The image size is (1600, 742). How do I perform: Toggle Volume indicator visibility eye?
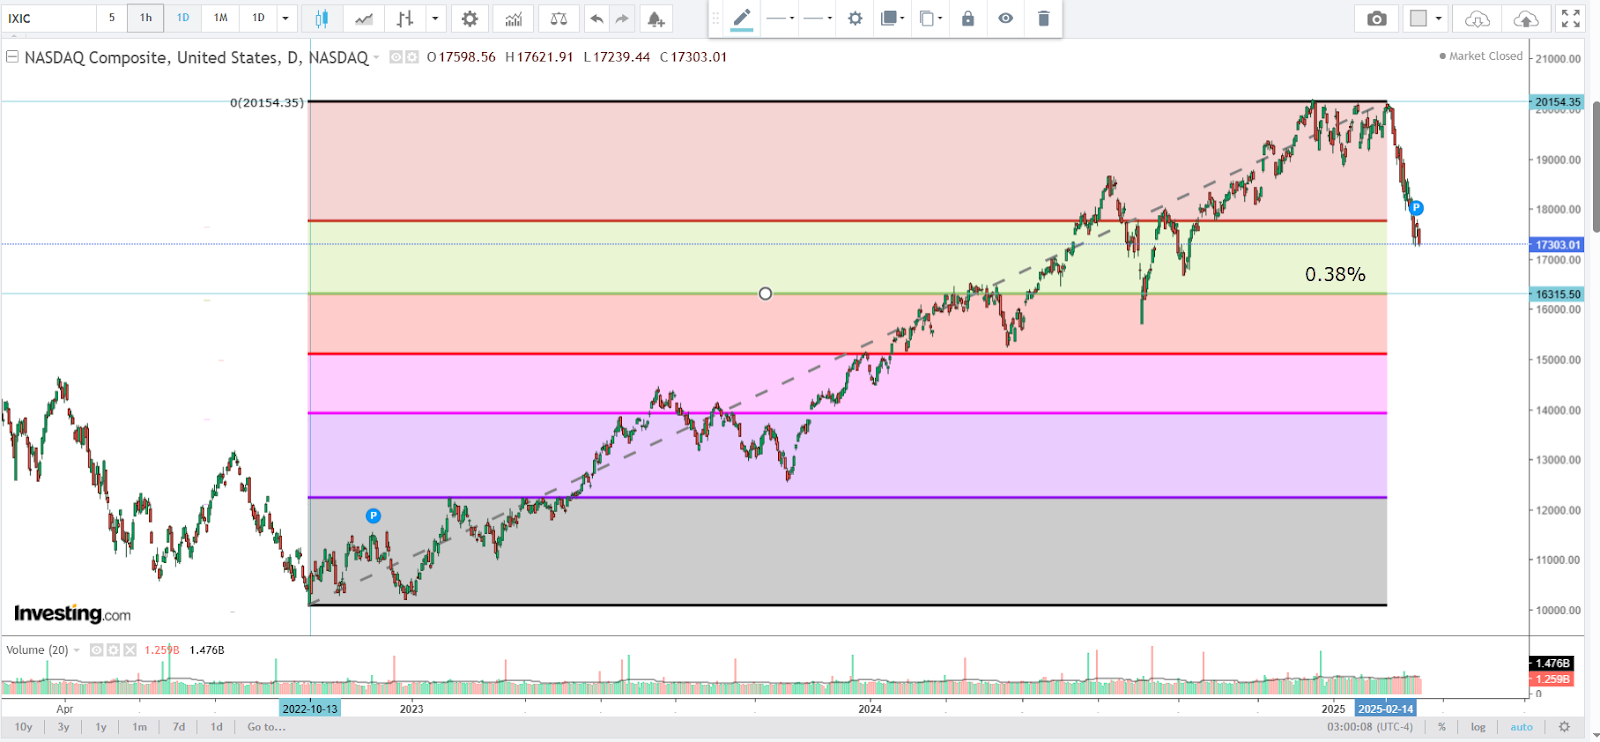click(96, 650)
